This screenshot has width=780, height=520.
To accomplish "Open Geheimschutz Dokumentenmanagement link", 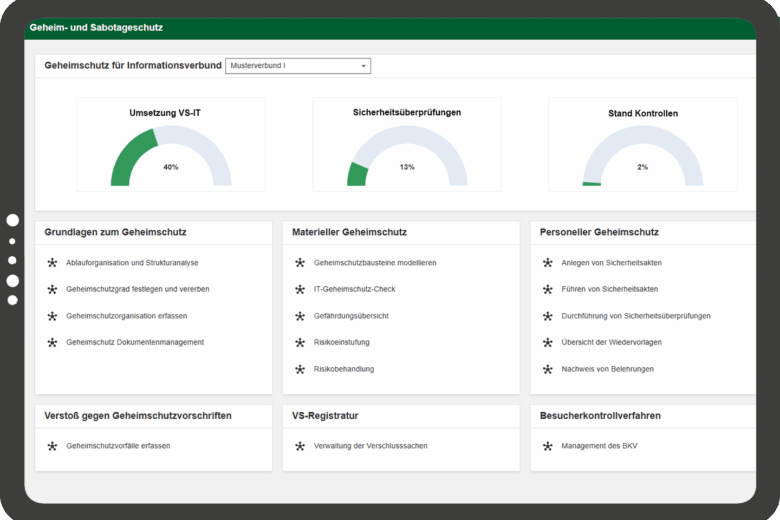I will point(135,342).
